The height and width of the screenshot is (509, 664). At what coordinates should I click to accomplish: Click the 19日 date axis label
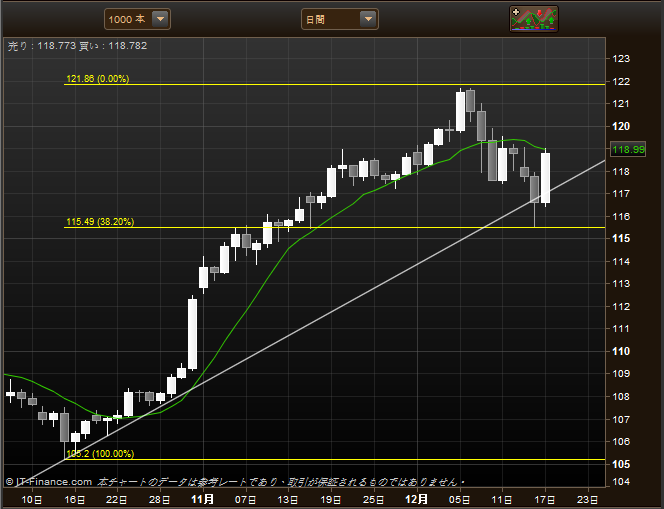[331, 500]
